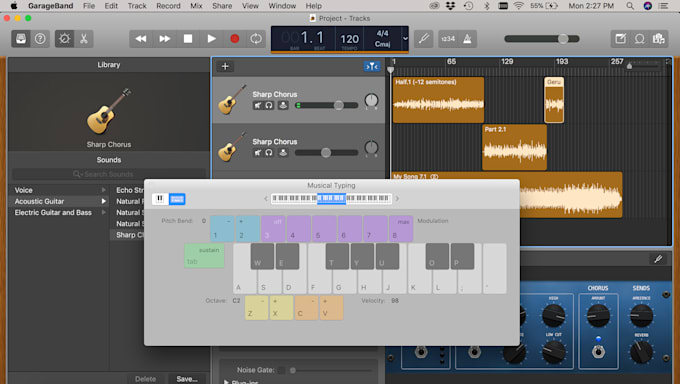Shift Musical Typing keyboard range right

pos(397,199)
